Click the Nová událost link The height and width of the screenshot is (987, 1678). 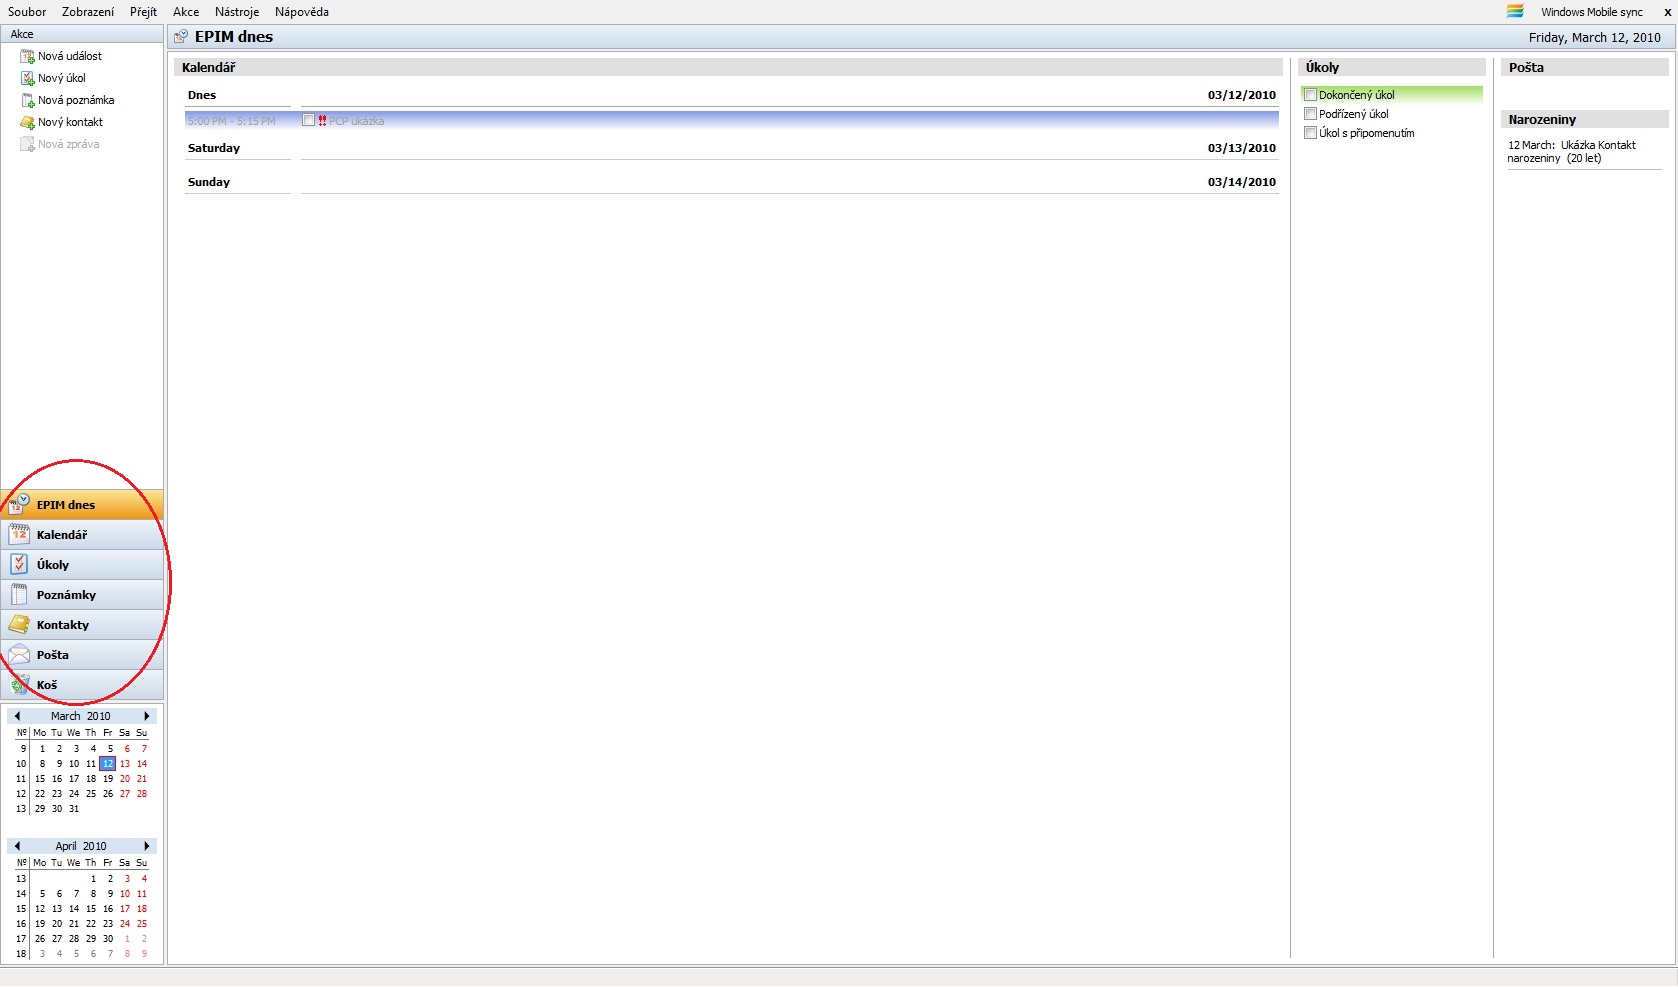click(x=70, y=56)
